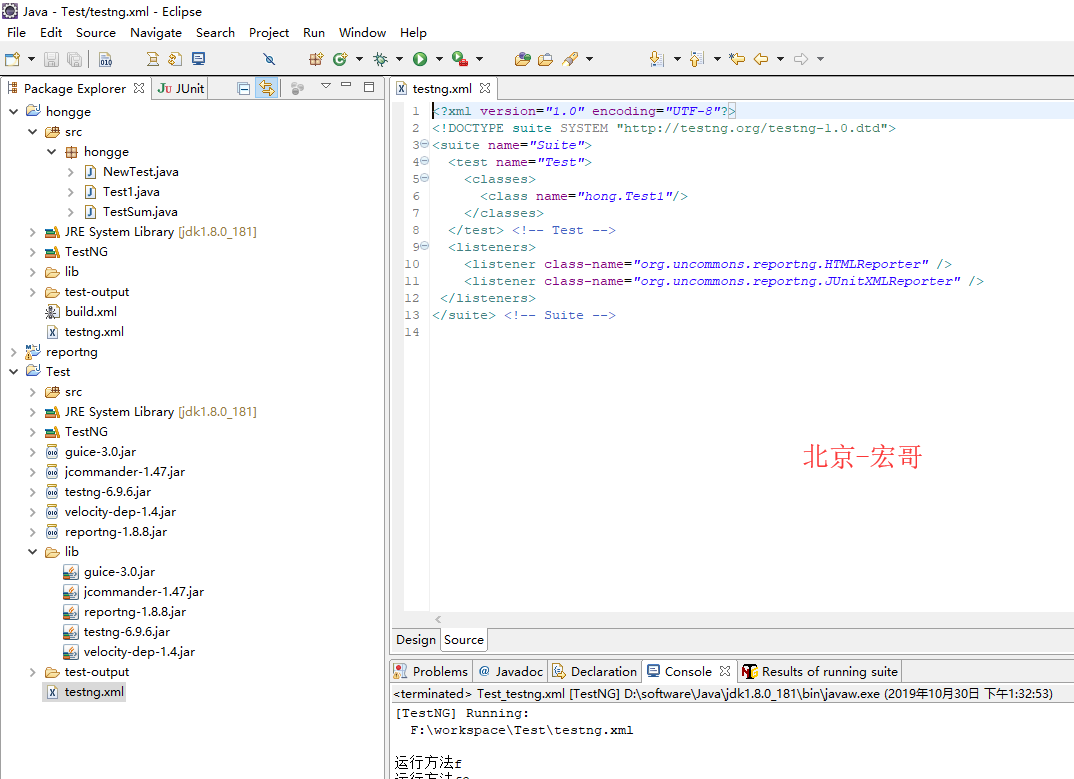
Task: Select TestSum.java in the tree
Action: coord(140,212)
